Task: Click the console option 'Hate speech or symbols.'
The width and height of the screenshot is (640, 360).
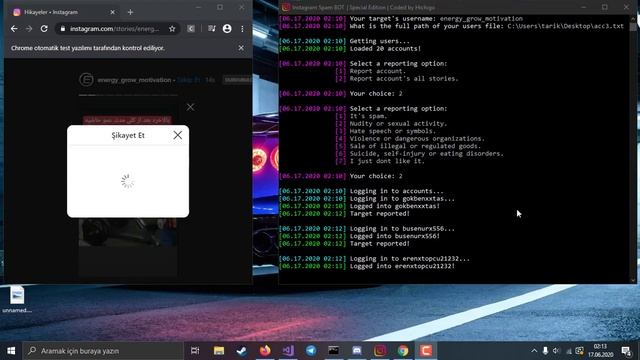Action: [392, 131]
